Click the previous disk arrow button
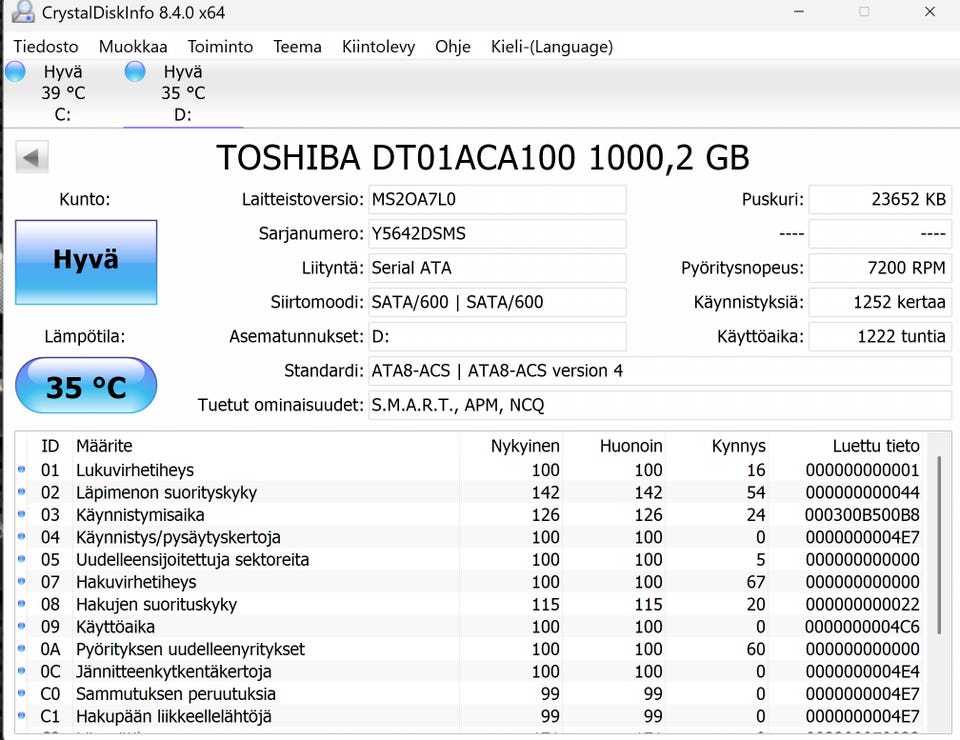 tap(32, 157)
